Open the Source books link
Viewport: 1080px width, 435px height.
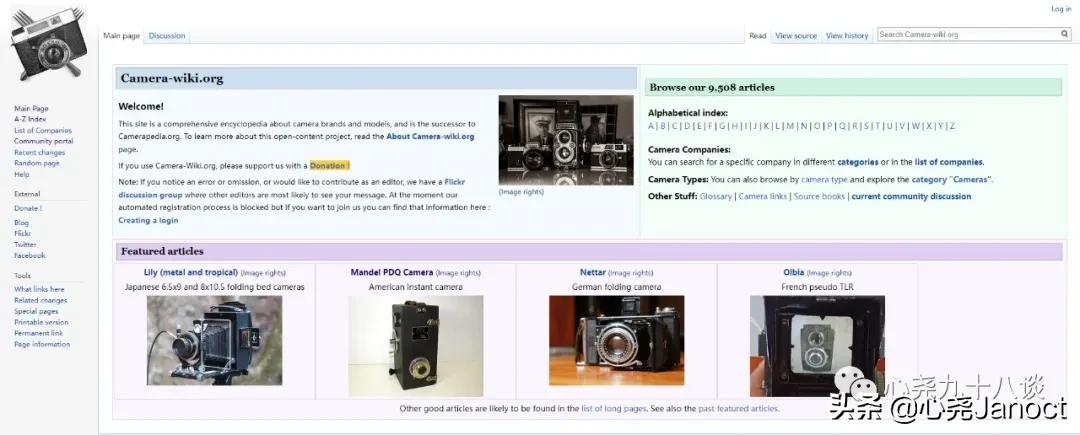pyautogui.click(x=819, y=197)
